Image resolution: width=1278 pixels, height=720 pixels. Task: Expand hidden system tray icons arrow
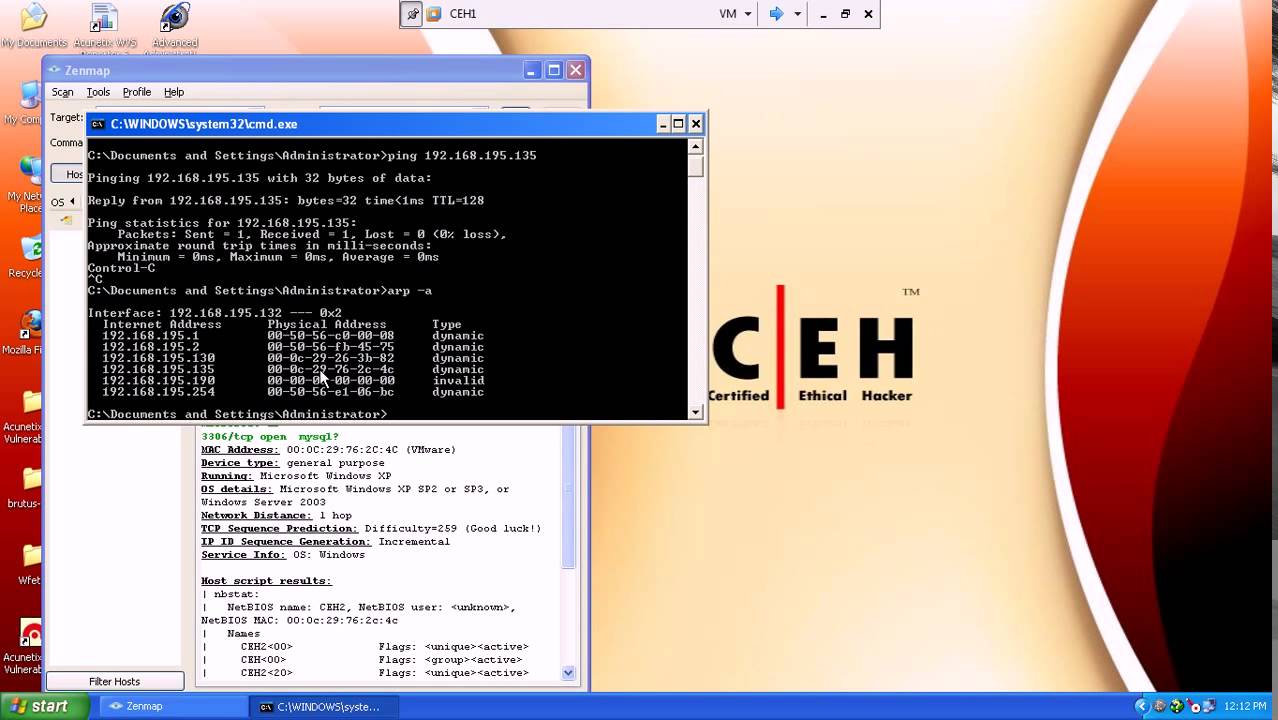click(x=1142, y=706)
